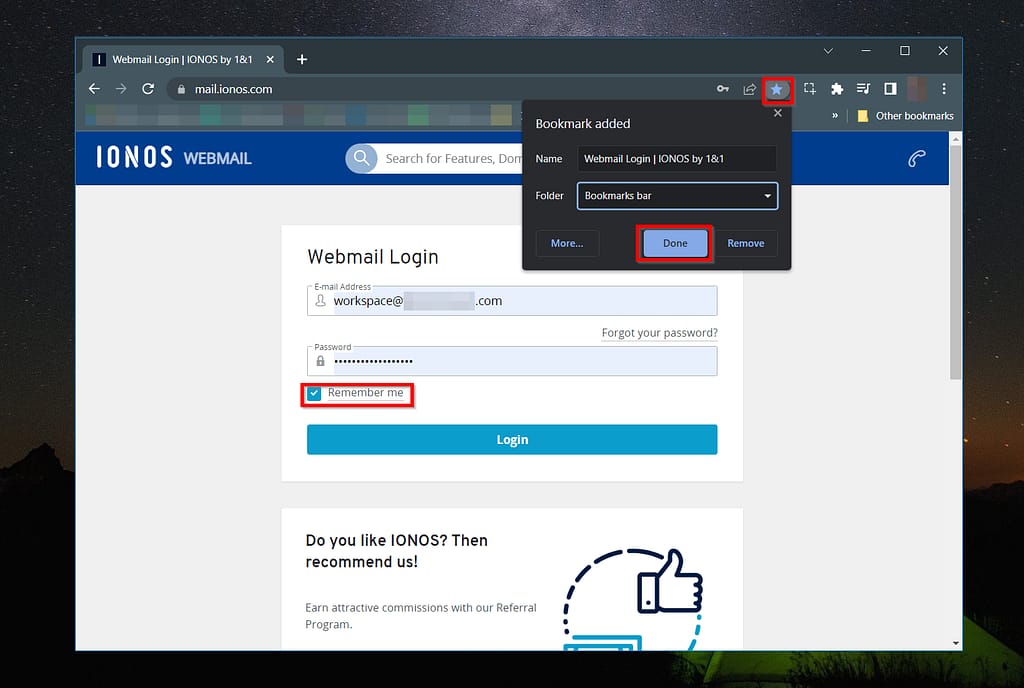The image size is (1024, 688).
Task: Edit the bookmark Name field
Action: point(677,159)
